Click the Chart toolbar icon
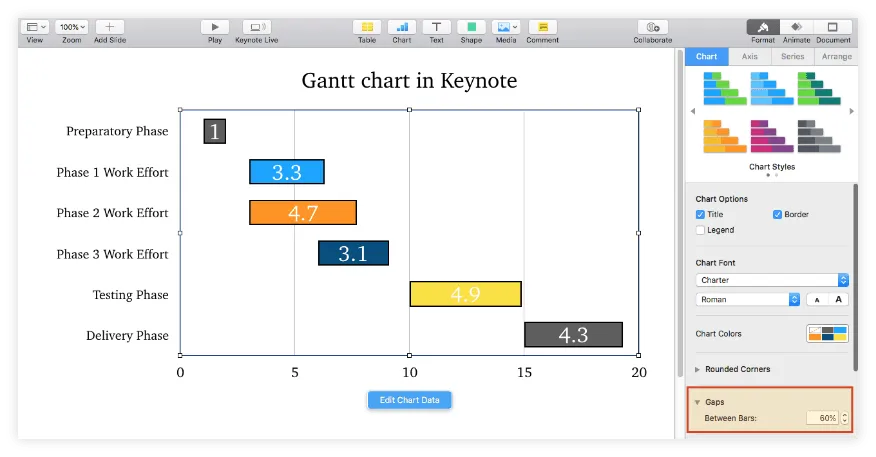This screenshot has height=457, width=876. 402,27
